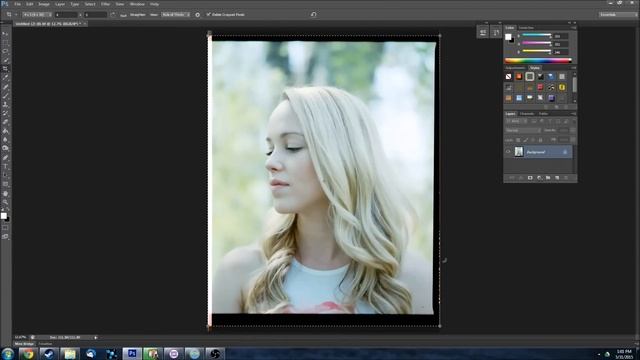Image resolution: width=640 pixels, height=360 pixels.
Task: Select the Clone Stamp tool
Action: (x=5, y=104)
